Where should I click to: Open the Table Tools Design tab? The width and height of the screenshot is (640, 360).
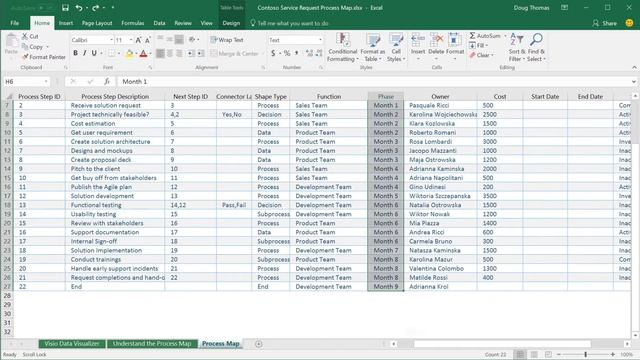click(231, 23)
